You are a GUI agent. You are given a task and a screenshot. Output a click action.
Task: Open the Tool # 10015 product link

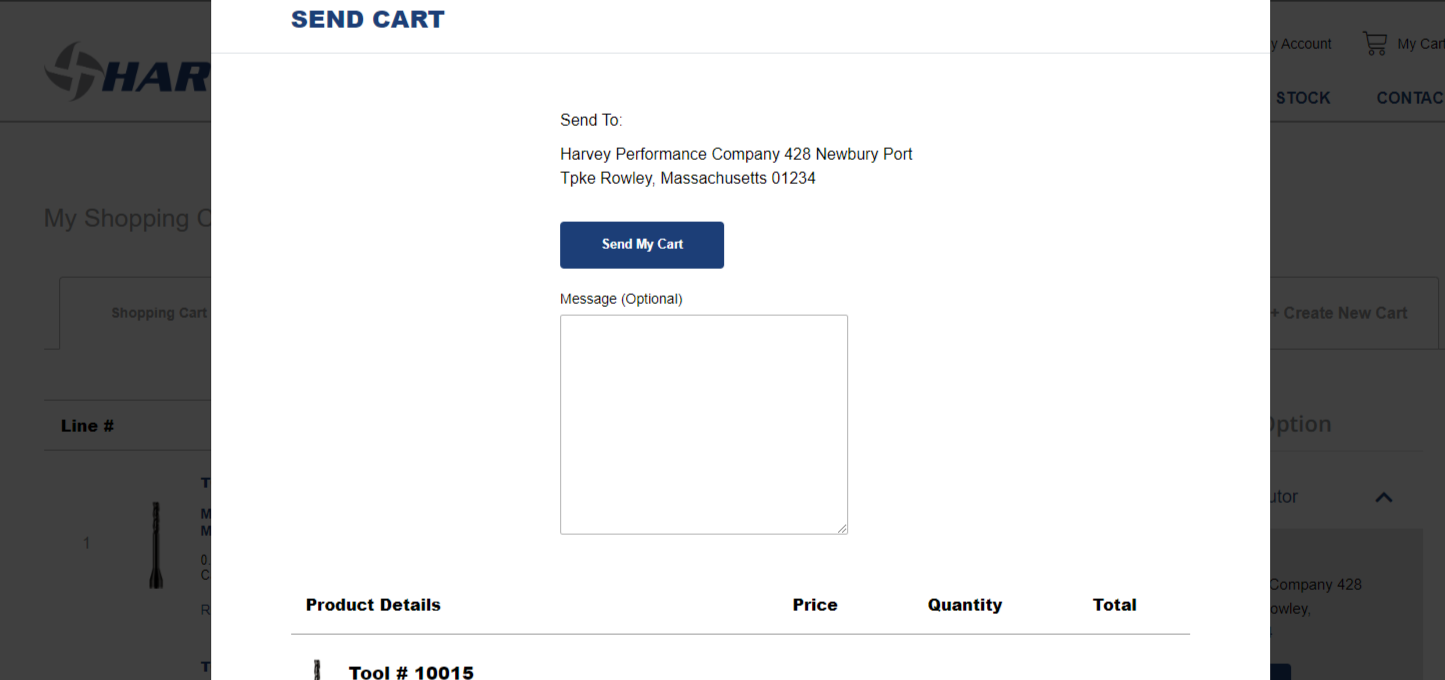(411, 672)
